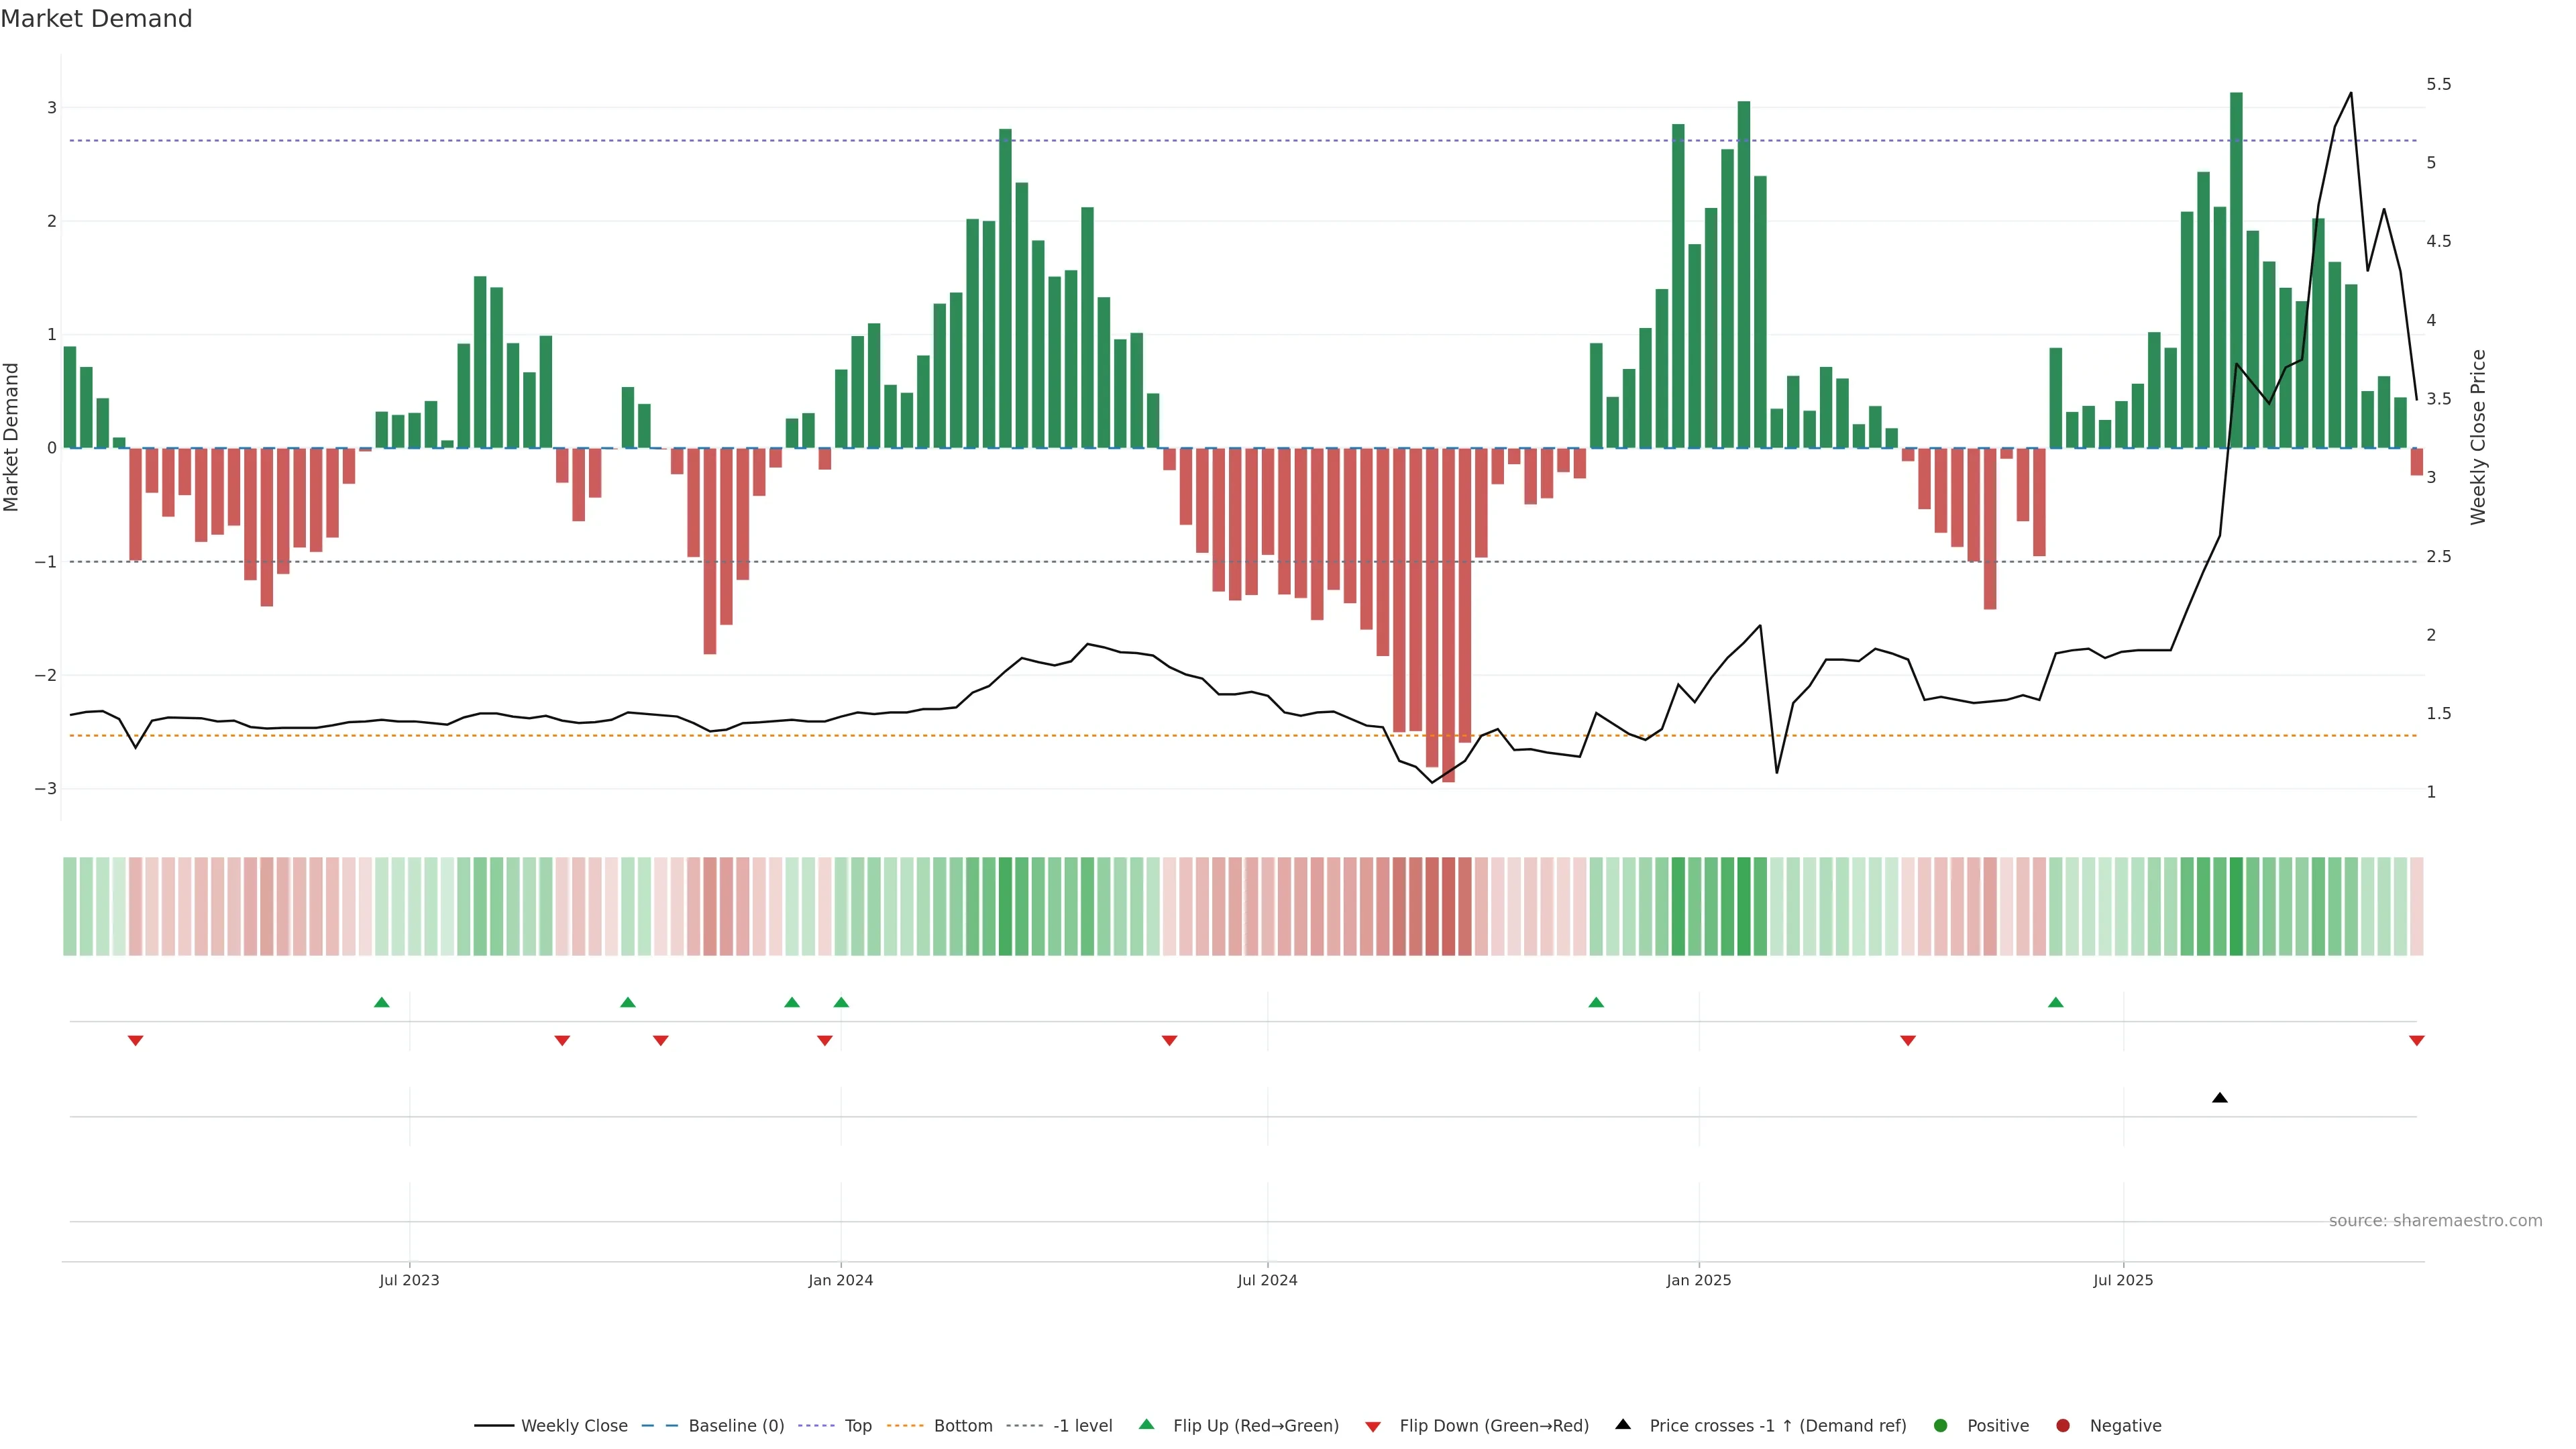2576x1449 pixels.
Task: Toggle the -1 level legend item
Action: coord(1082,1425)
